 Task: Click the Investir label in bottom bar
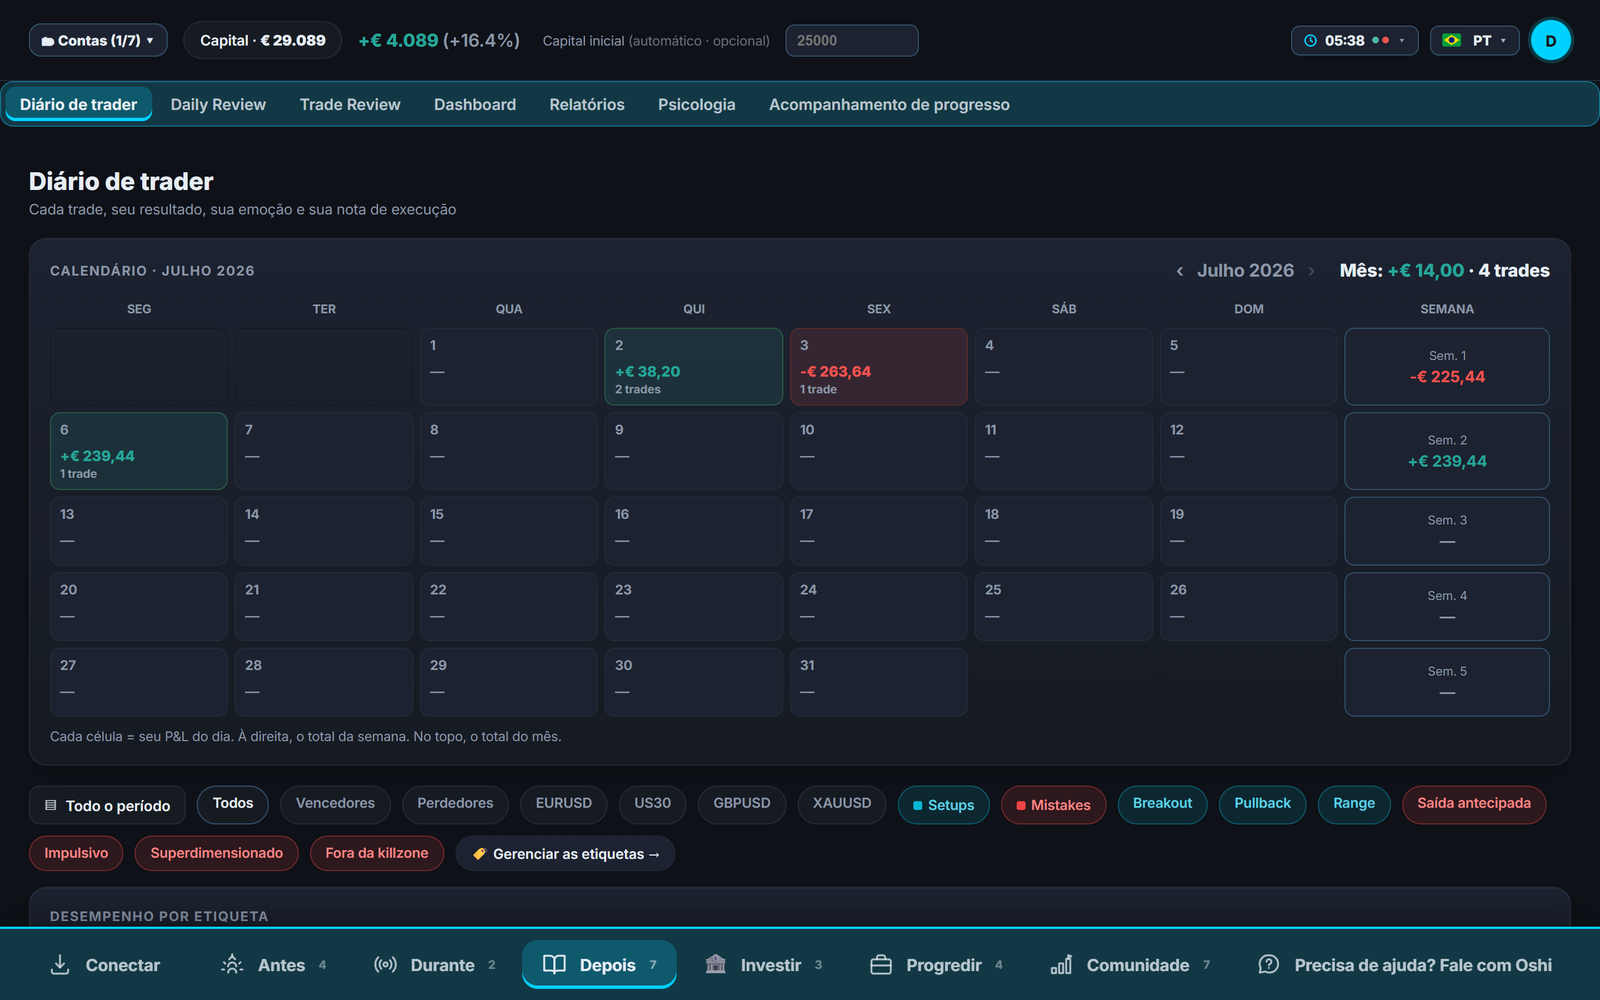tap(771, 965)
